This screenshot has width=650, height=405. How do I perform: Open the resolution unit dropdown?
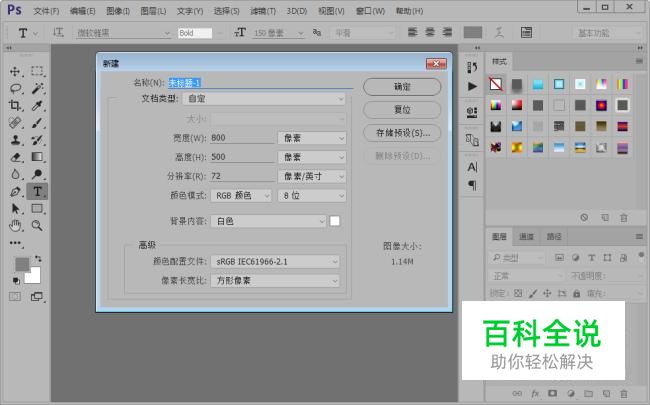point(312,177)
